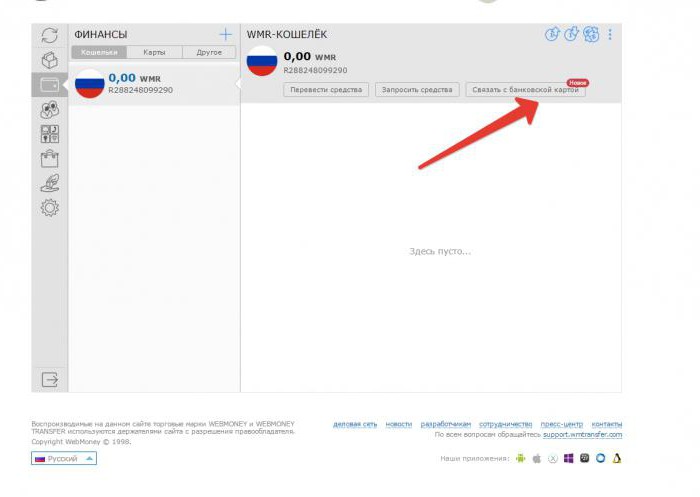Open the support.wmtransfer.com link
Viewport: 700px width, 497px height.
point(583,434)
